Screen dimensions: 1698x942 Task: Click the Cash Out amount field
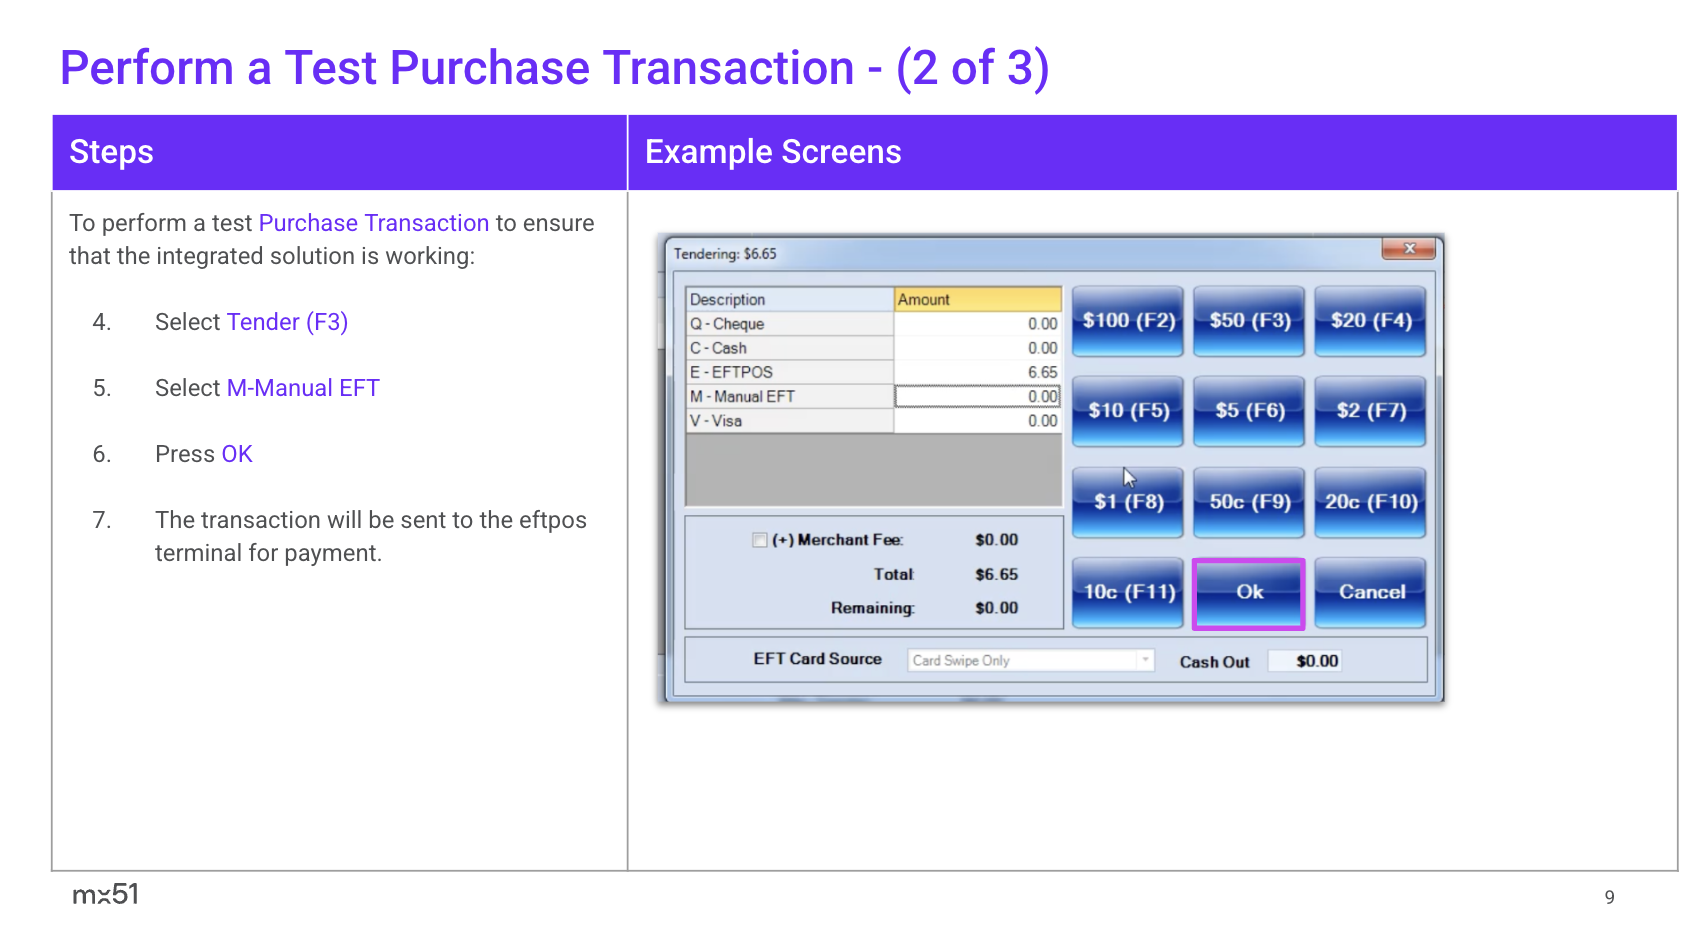pyautogui.click(x=1304, y=661)
